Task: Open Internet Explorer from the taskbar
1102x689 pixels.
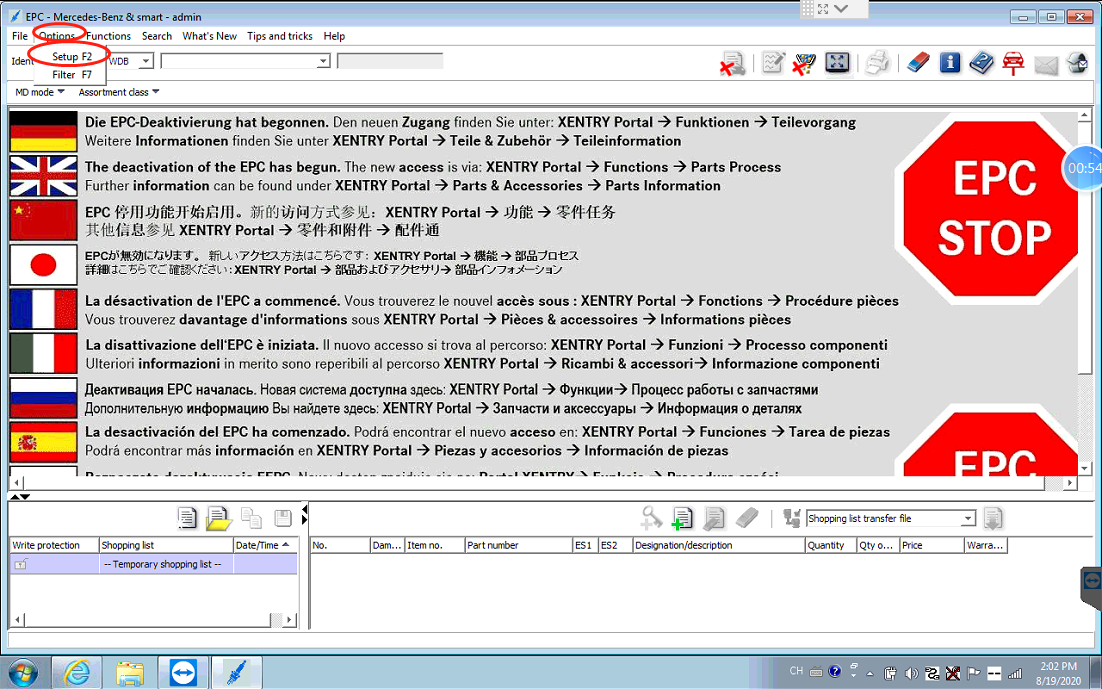Action: (77, 673)
